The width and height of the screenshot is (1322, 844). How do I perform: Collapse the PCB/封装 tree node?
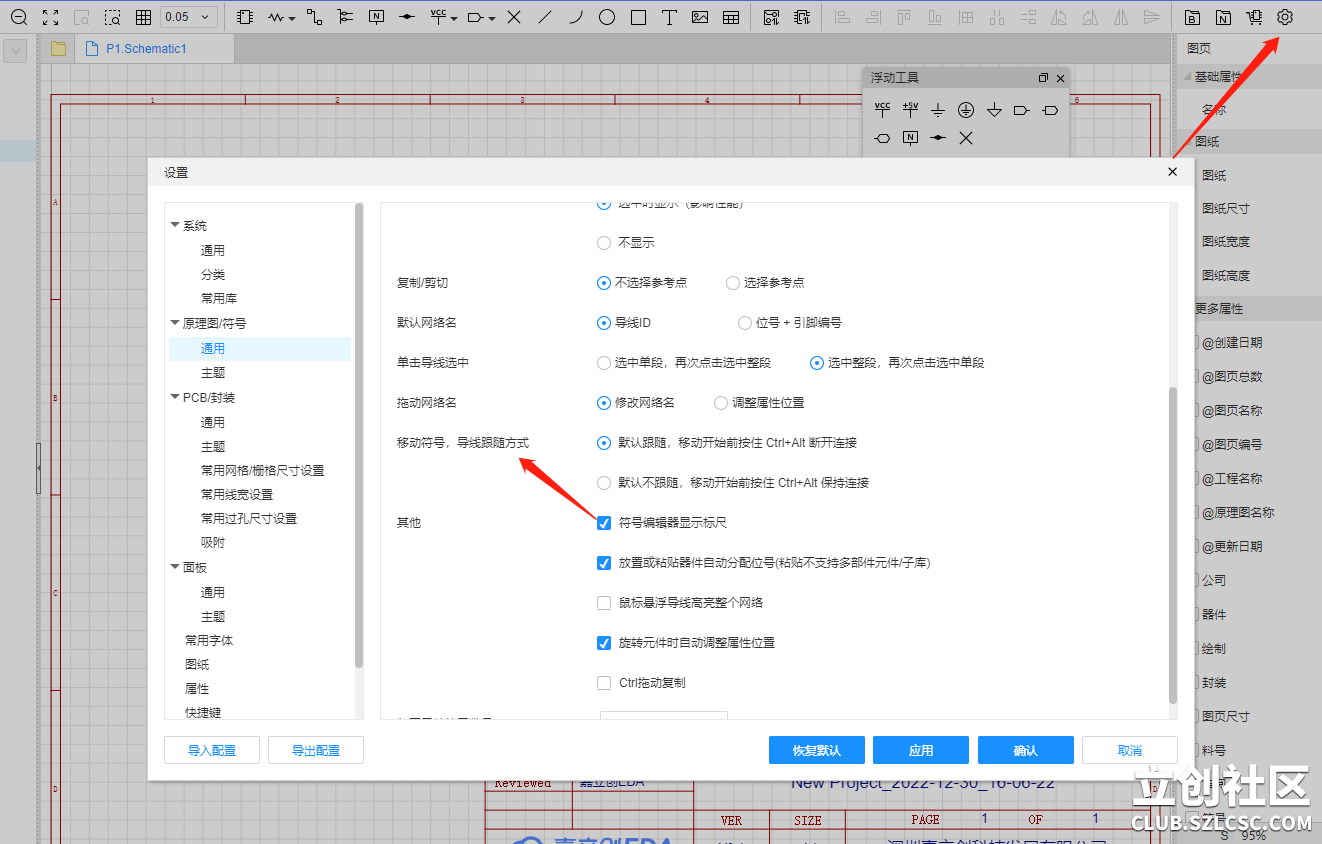pyautogui.click(x=176, y=398)
